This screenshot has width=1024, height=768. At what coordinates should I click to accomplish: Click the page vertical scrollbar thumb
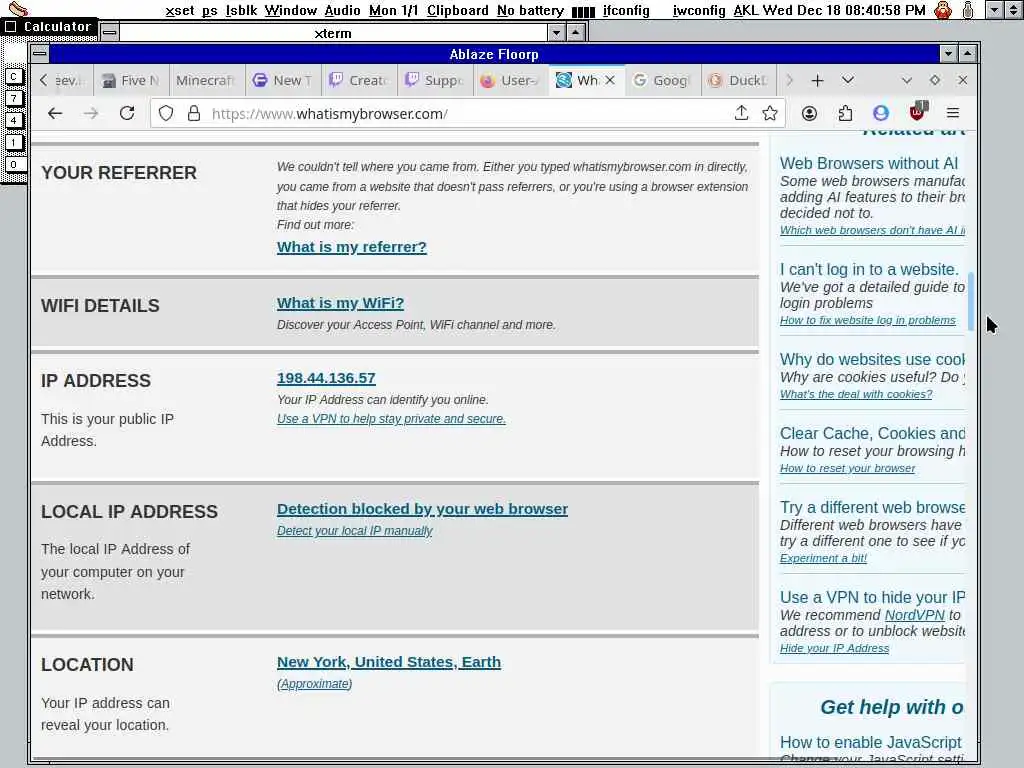(x=971, y=300)
